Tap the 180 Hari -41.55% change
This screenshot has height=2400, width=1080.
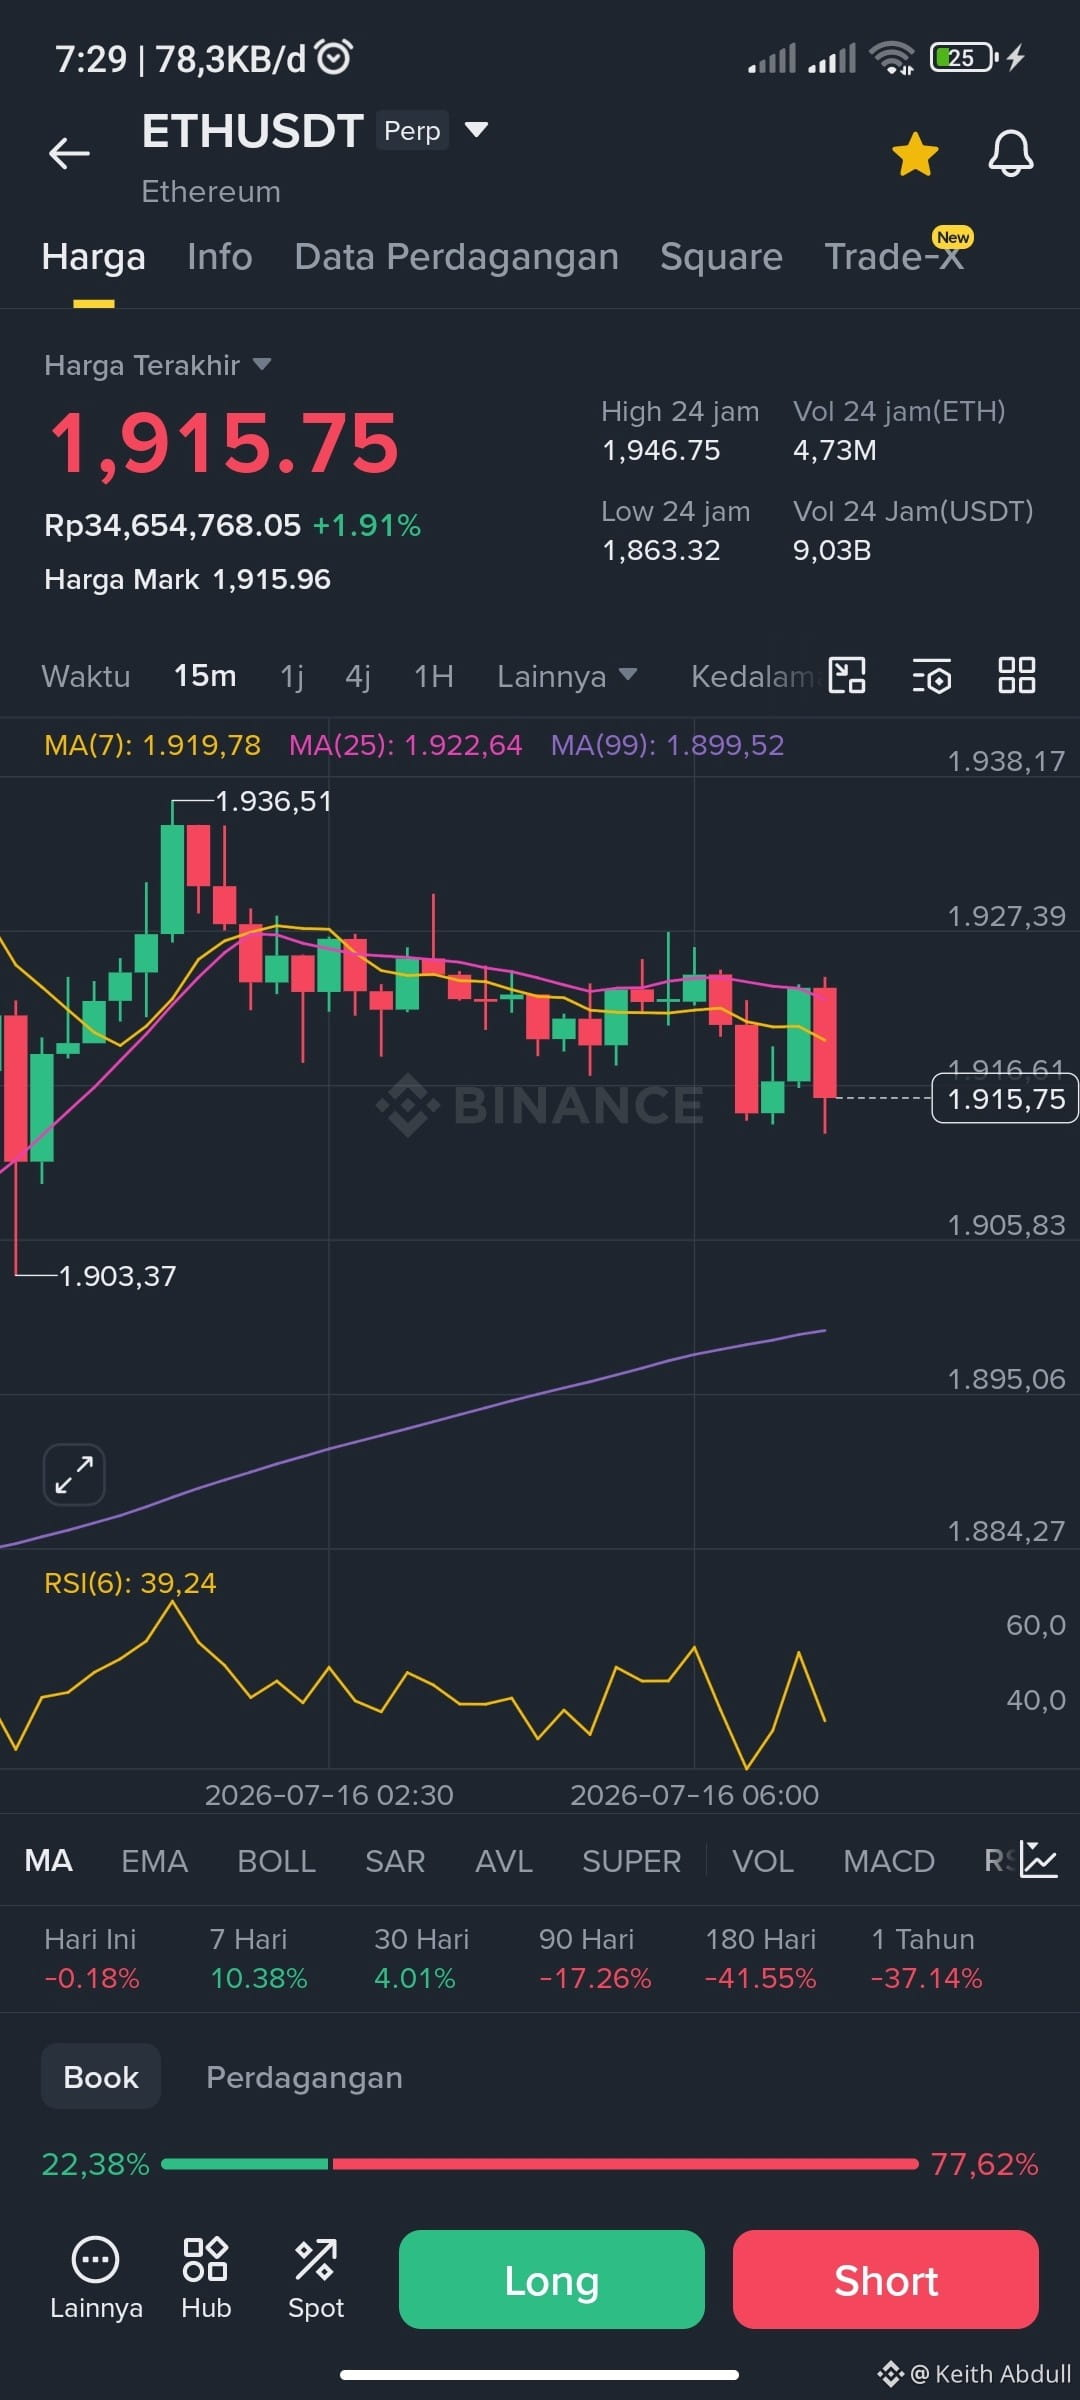761,1958
